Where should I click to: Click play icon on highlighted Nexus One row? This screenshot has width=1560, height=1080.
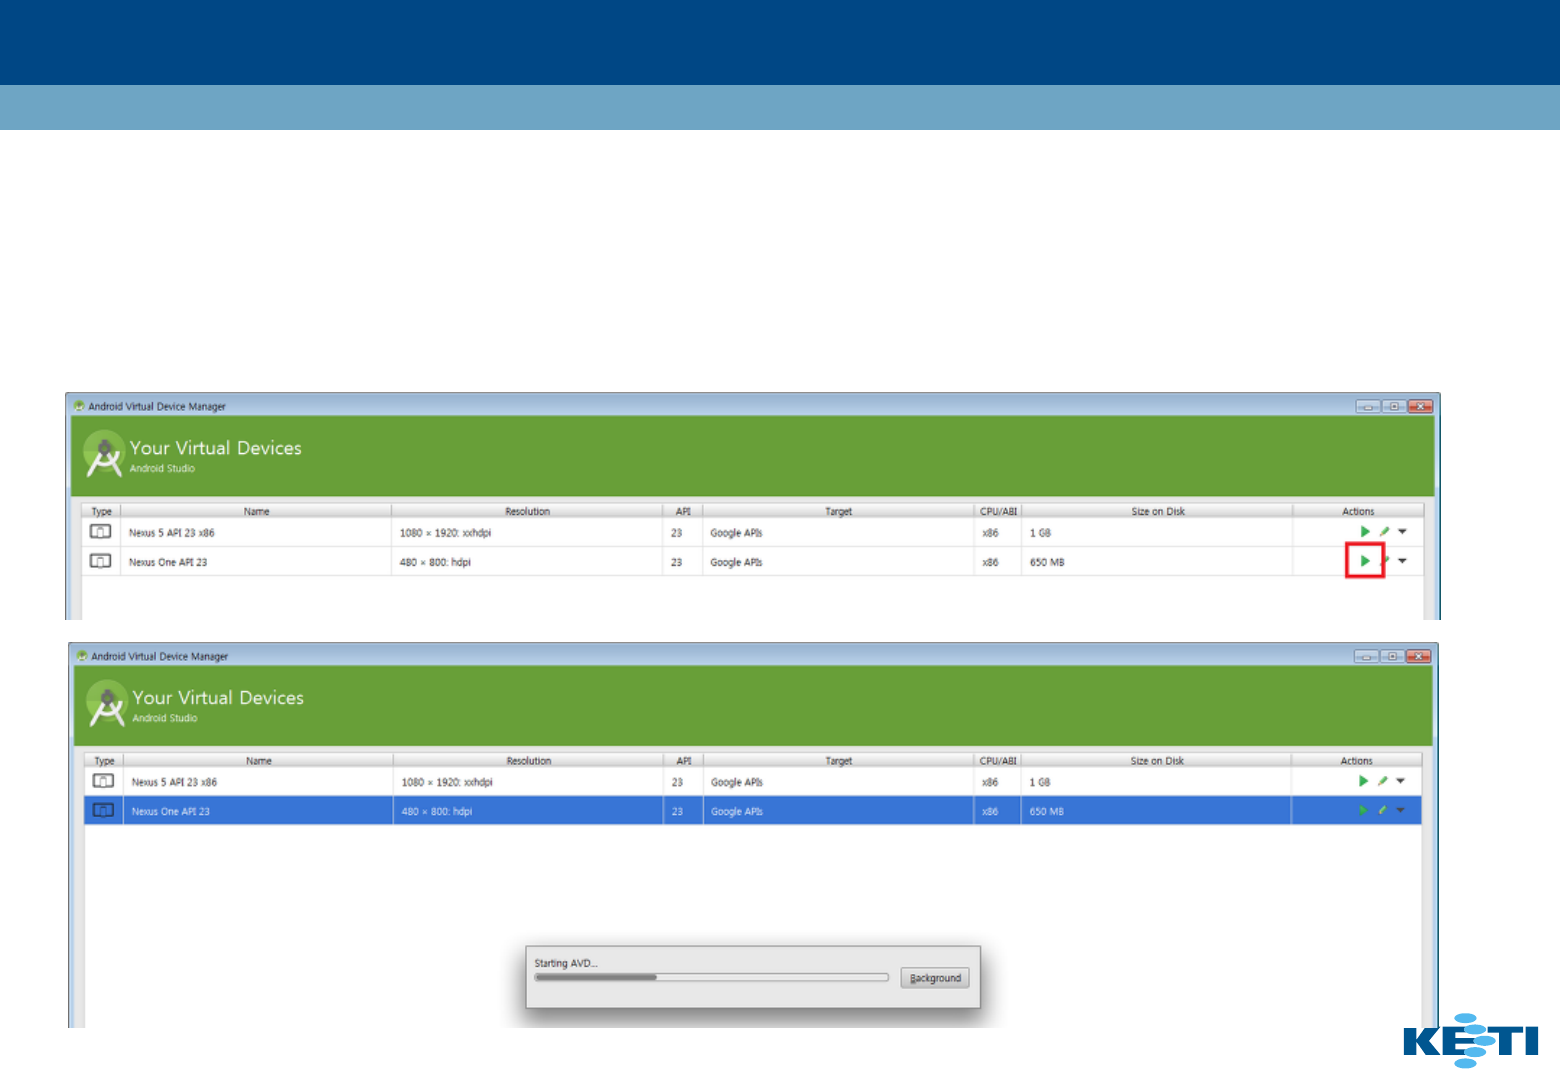[1363, 810]
